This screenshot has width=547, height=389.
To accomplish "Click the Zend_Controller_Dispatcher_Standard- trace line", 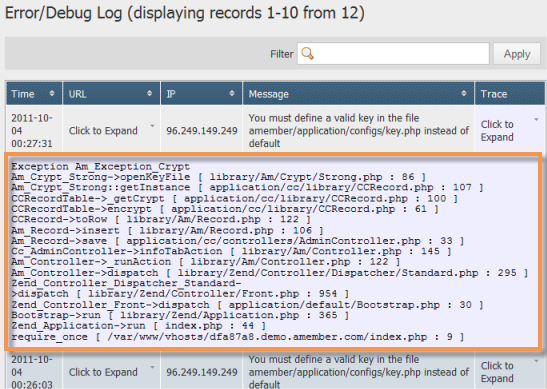I will (x=180, y=289).
